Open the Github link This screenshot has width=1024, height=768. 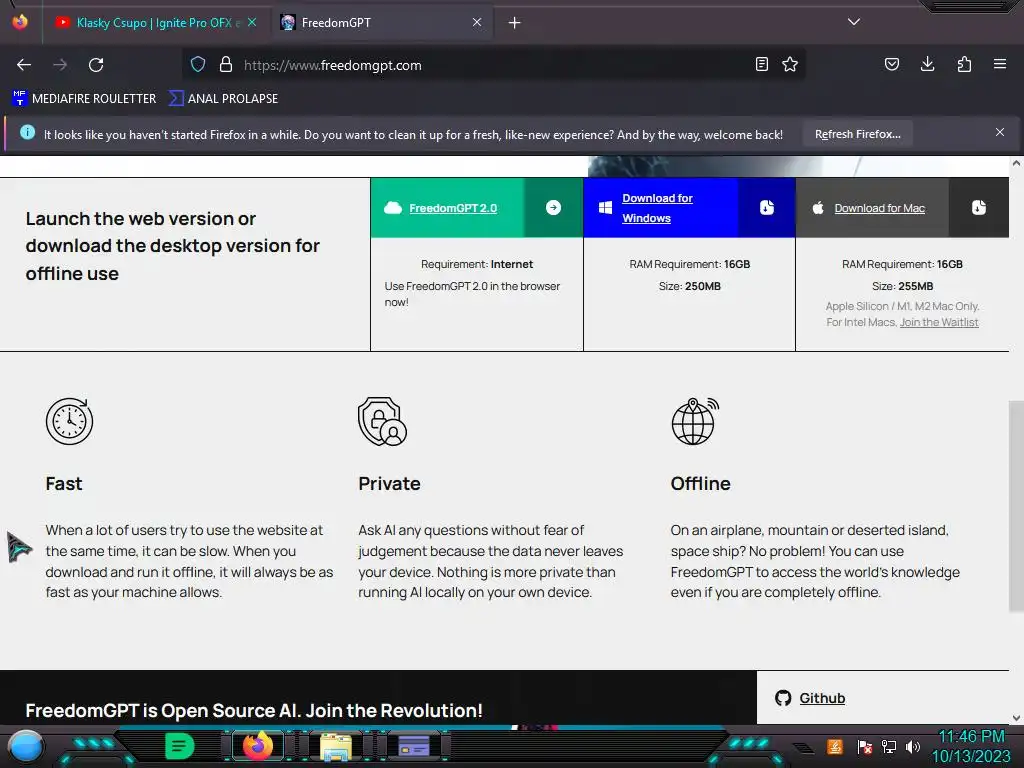822,698
